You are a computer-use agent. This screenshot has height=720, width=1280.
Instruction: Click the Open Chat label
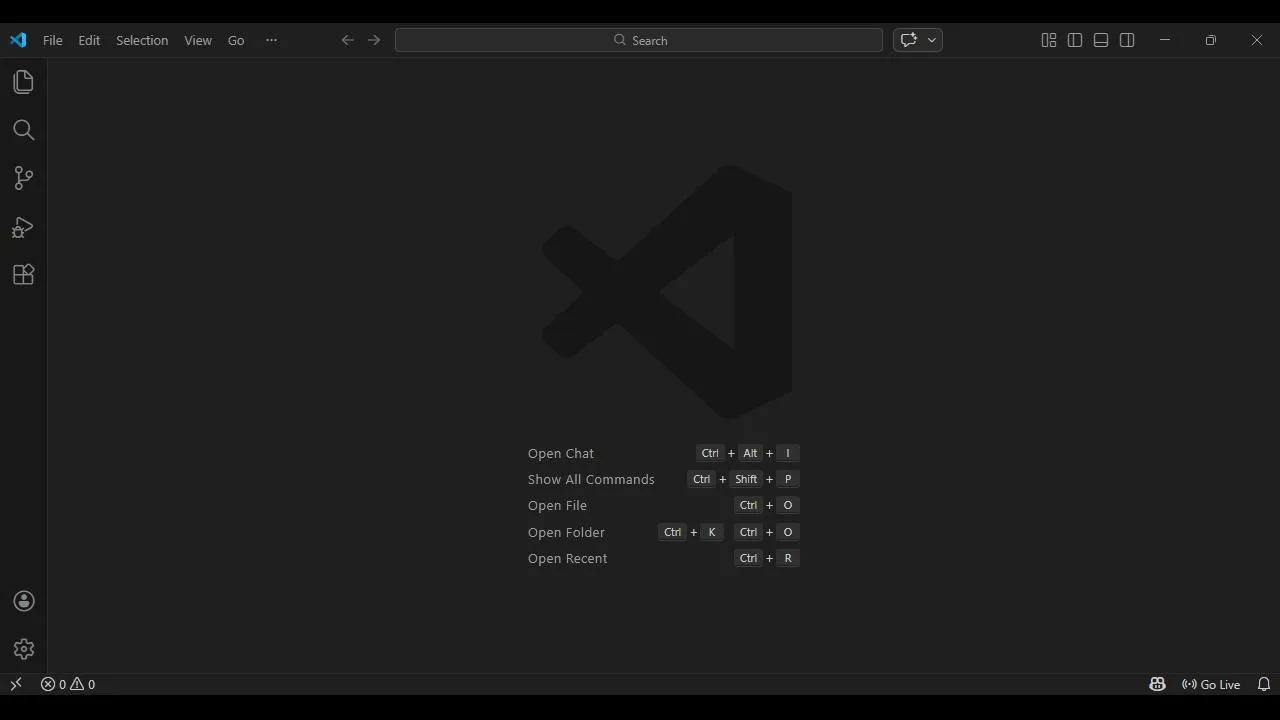pos(561,453)
